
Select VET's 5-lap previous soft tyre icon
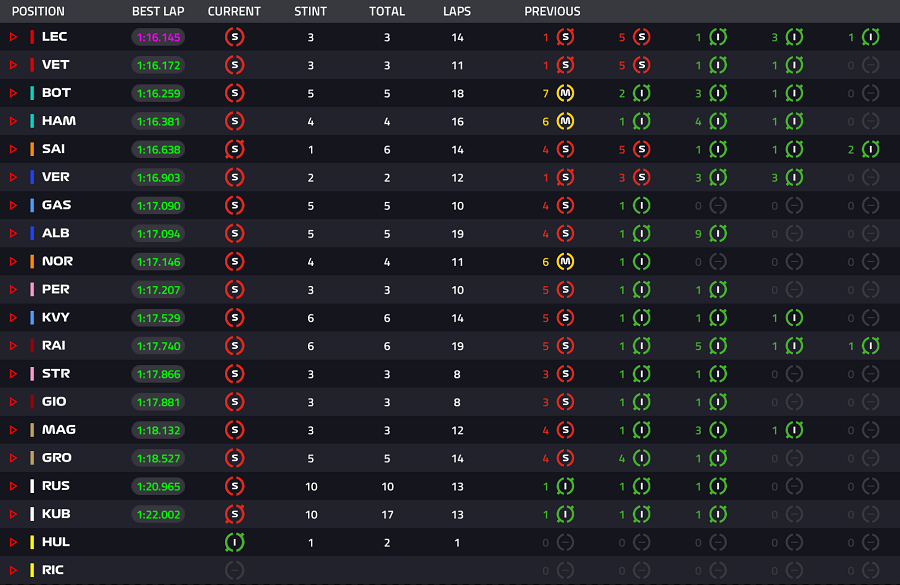(642, 65)
